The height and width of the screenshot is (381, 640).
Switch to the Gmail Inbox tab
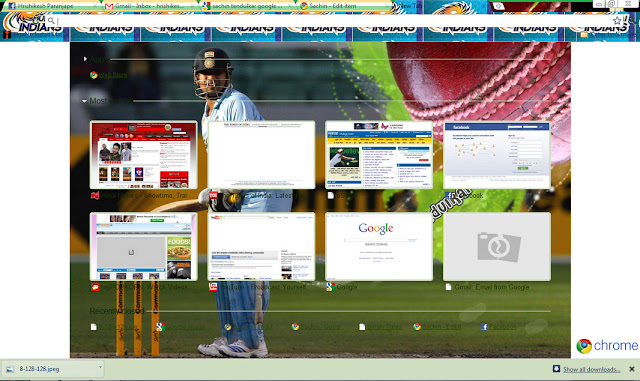148,6
